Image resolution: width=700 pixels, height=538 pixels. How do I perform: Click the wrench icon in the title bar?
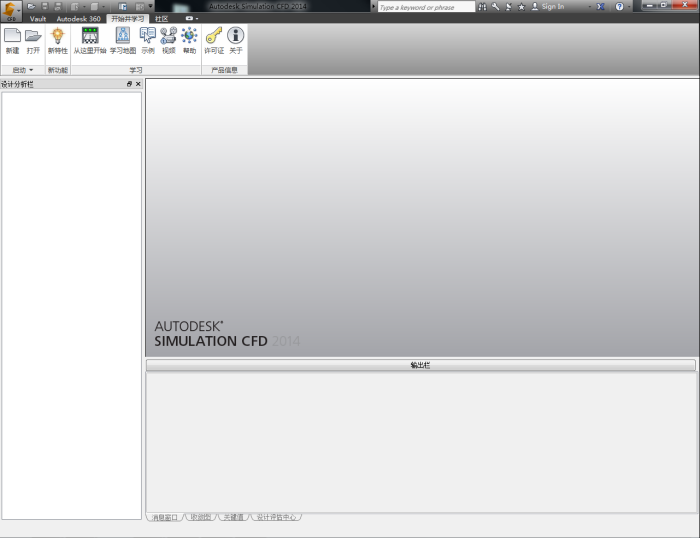click(496, 7)
